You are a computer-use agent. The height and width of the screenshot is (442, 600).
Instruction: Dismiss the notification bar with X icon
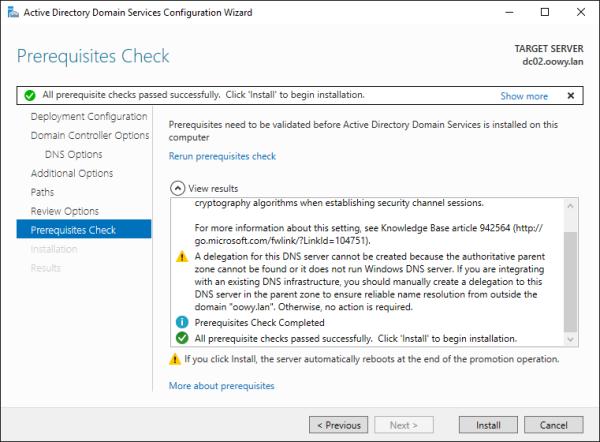coord(570,96)
